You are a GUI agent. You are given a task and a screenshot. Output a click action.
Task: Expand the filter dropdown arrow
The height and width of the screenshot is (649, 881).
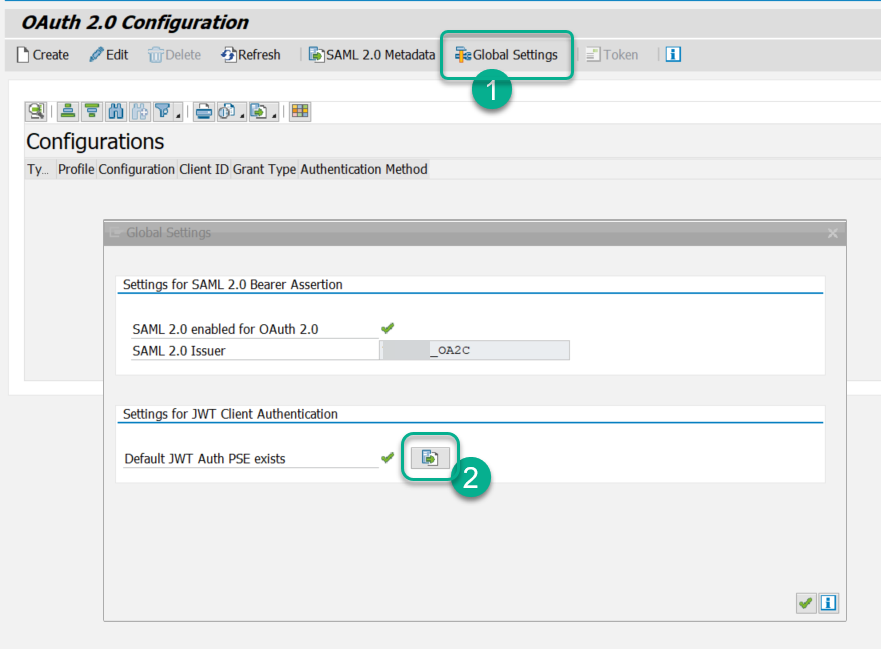pyautogui.click(x=177, y=115)
